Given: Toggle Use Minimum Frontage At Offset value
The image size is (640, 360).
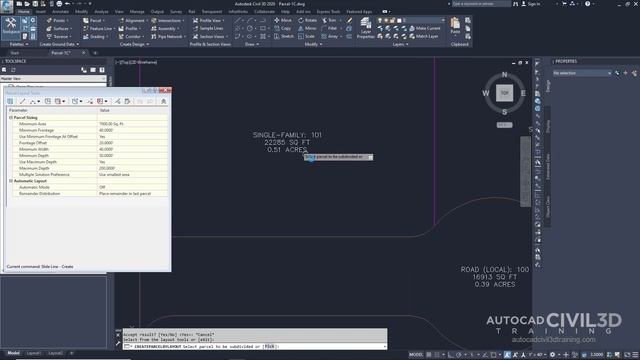Looking at the screenshot, I should [x=133, y=137].
